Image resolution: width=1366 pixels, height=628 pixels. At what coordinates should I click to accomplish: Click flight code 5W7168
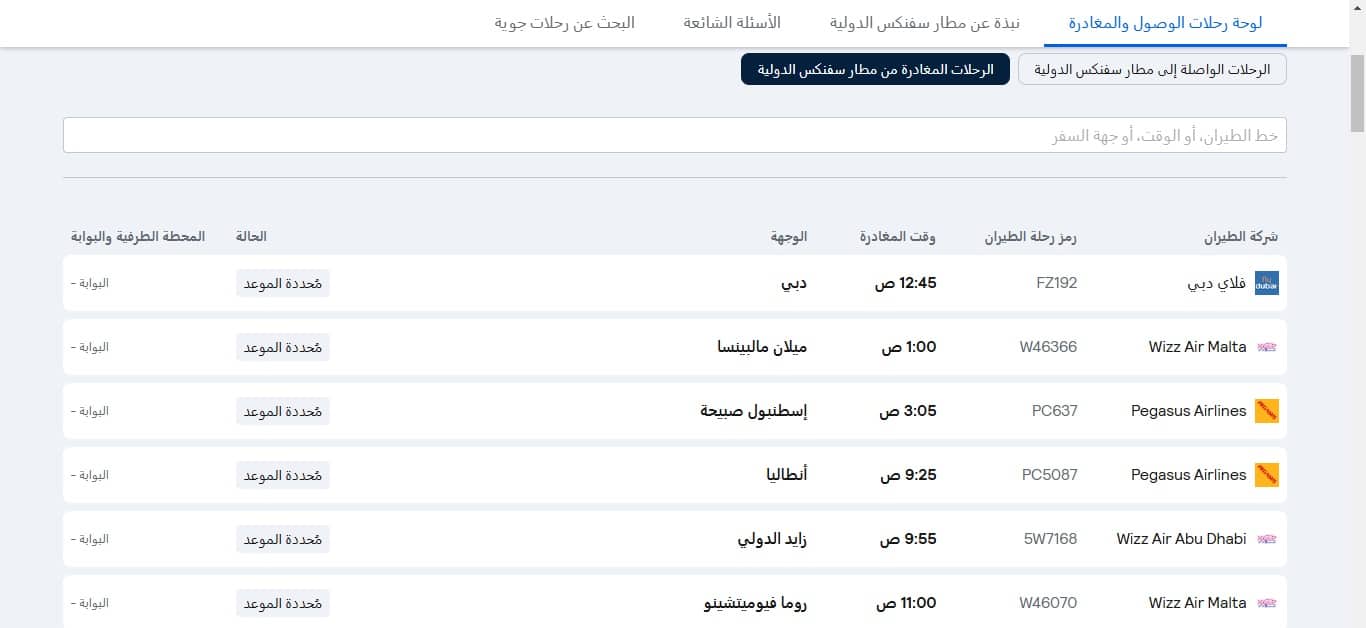click(x=1051, y=539)
